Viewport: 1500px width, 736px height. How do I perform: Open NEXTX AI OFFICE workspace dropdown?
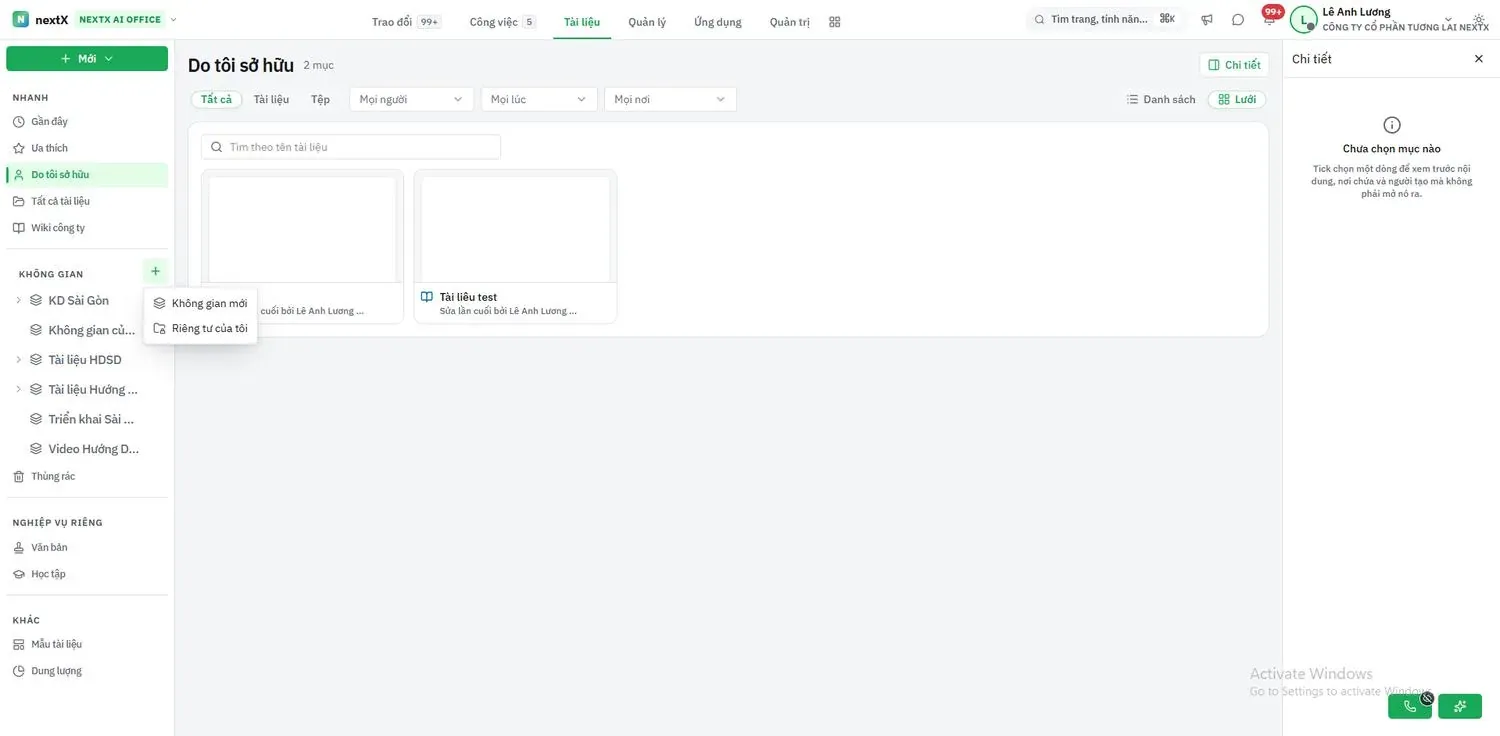tap(127, 19)
